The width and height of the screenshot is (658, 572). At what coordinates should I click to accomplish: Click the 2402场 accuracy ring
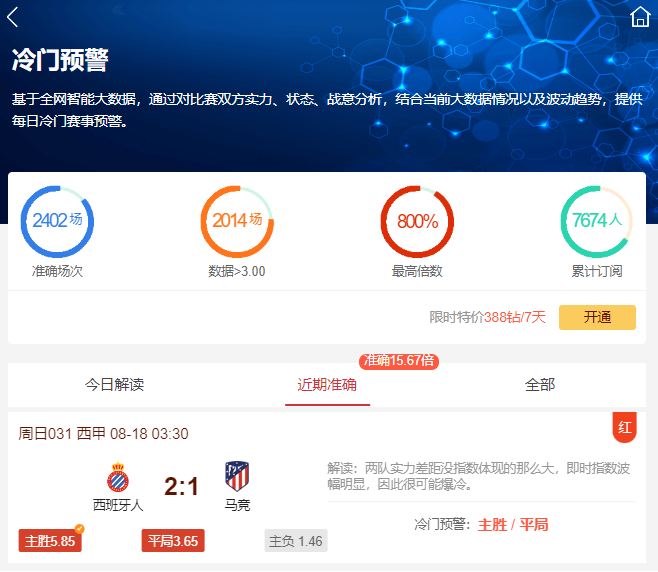[x=57, y=221]
